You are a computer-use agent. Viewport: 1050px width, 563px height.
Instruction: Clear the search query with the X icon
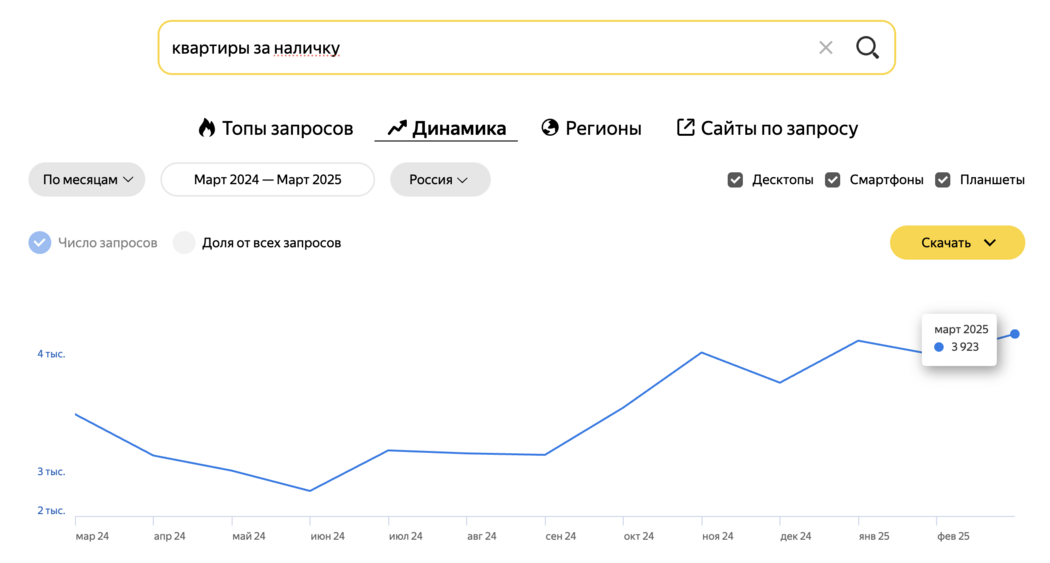point(826,48)
